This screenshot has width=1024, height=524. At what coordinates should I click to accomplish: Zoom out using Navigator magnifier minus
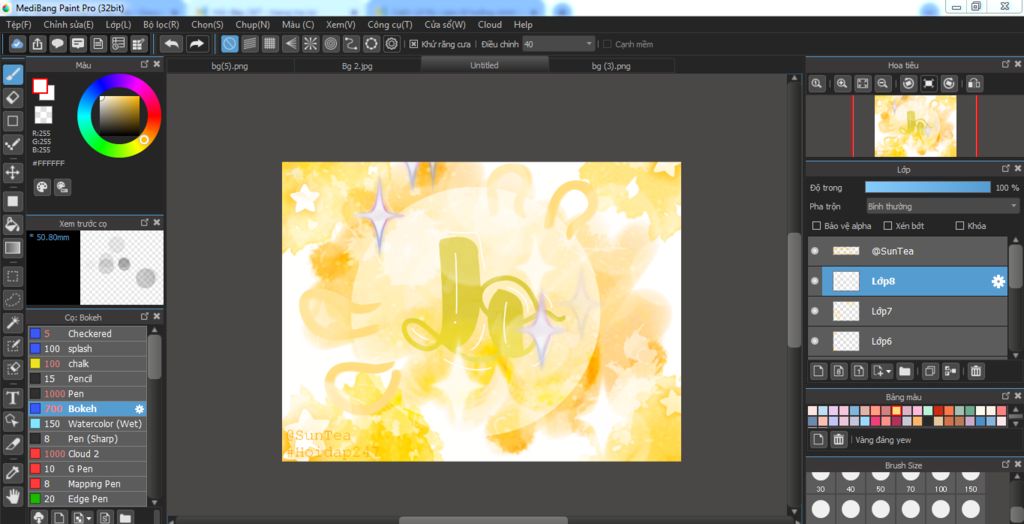tap(883, 84)
